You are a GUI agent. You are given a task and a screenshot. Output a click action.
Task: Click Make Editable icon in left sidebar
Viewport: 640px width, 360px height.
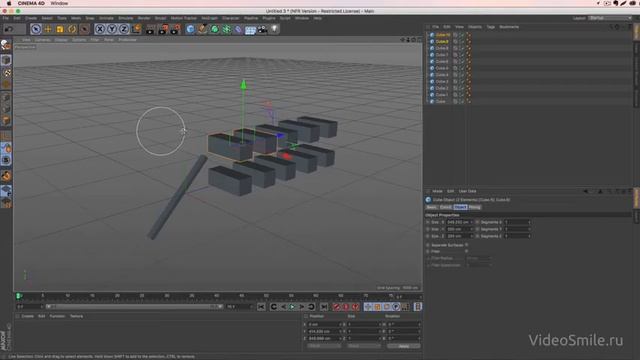(6, 45)
